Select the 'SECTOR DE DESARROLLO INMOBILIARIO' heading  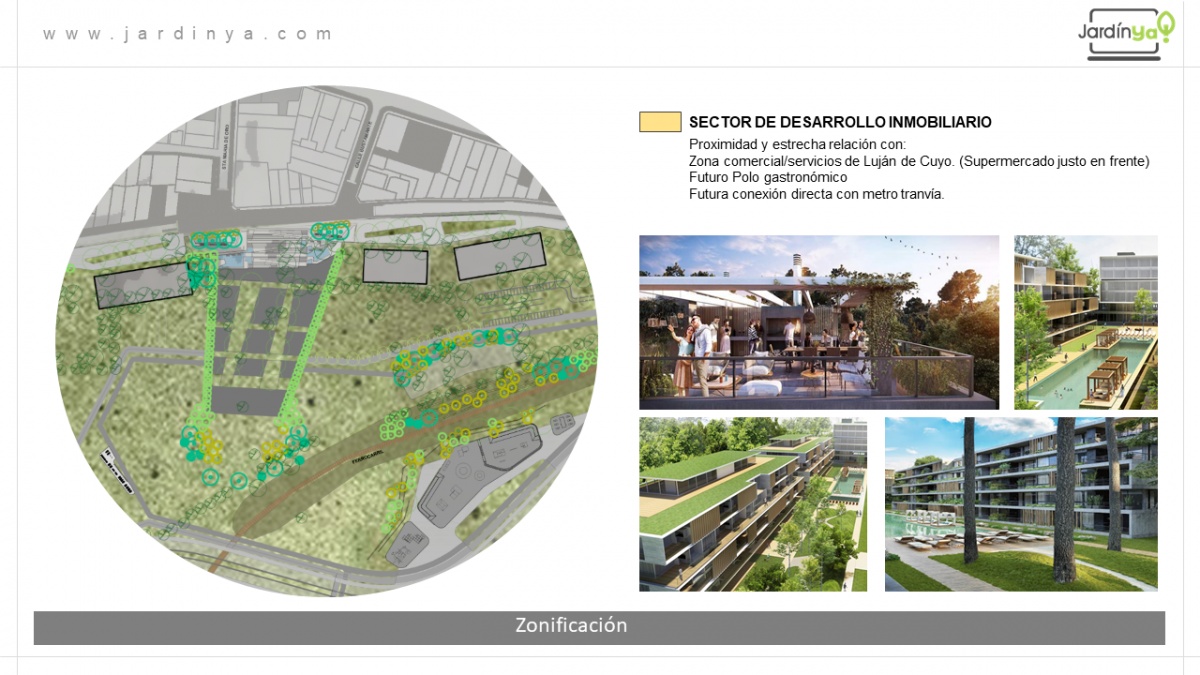(840, 122)
